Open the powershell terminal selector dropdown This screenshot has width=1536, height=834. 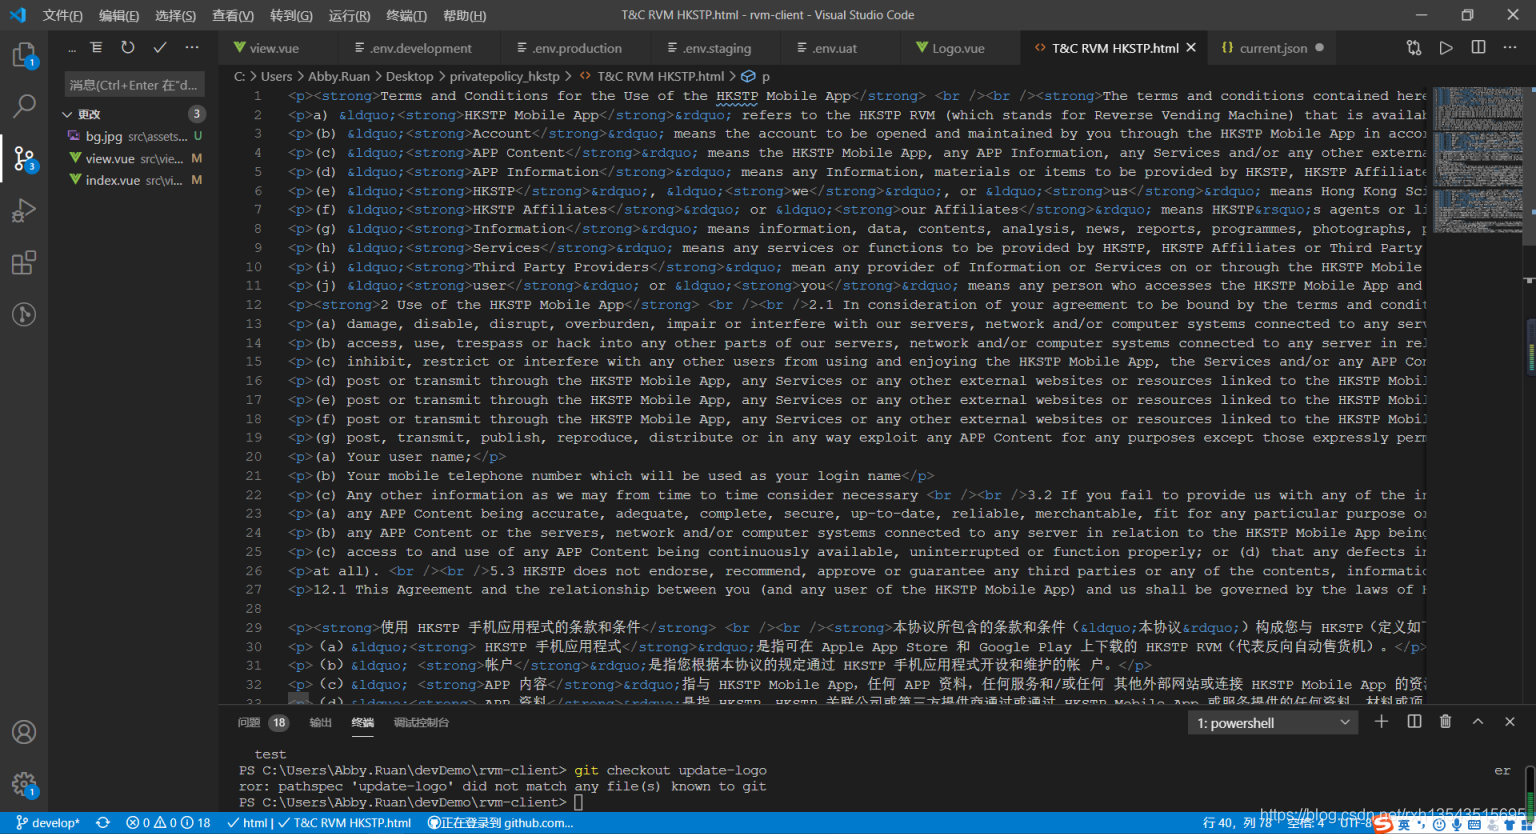[1274, 723]
